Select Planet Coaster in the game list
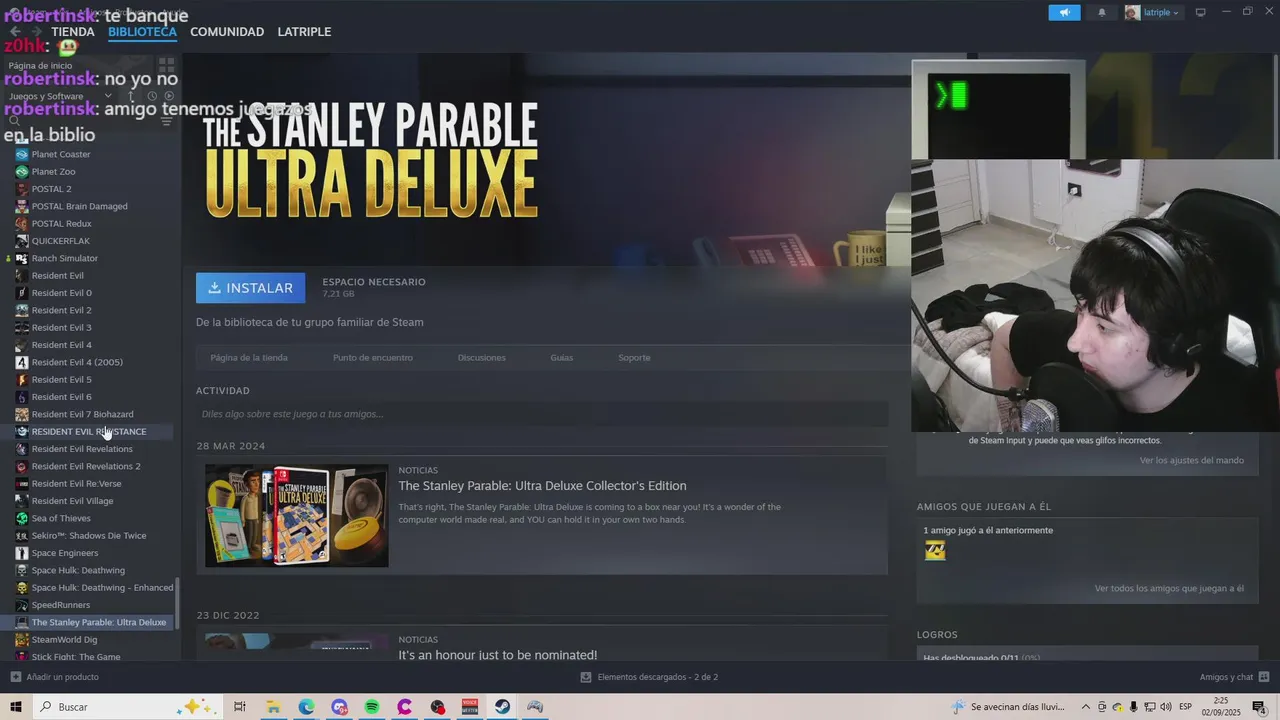 61,154
